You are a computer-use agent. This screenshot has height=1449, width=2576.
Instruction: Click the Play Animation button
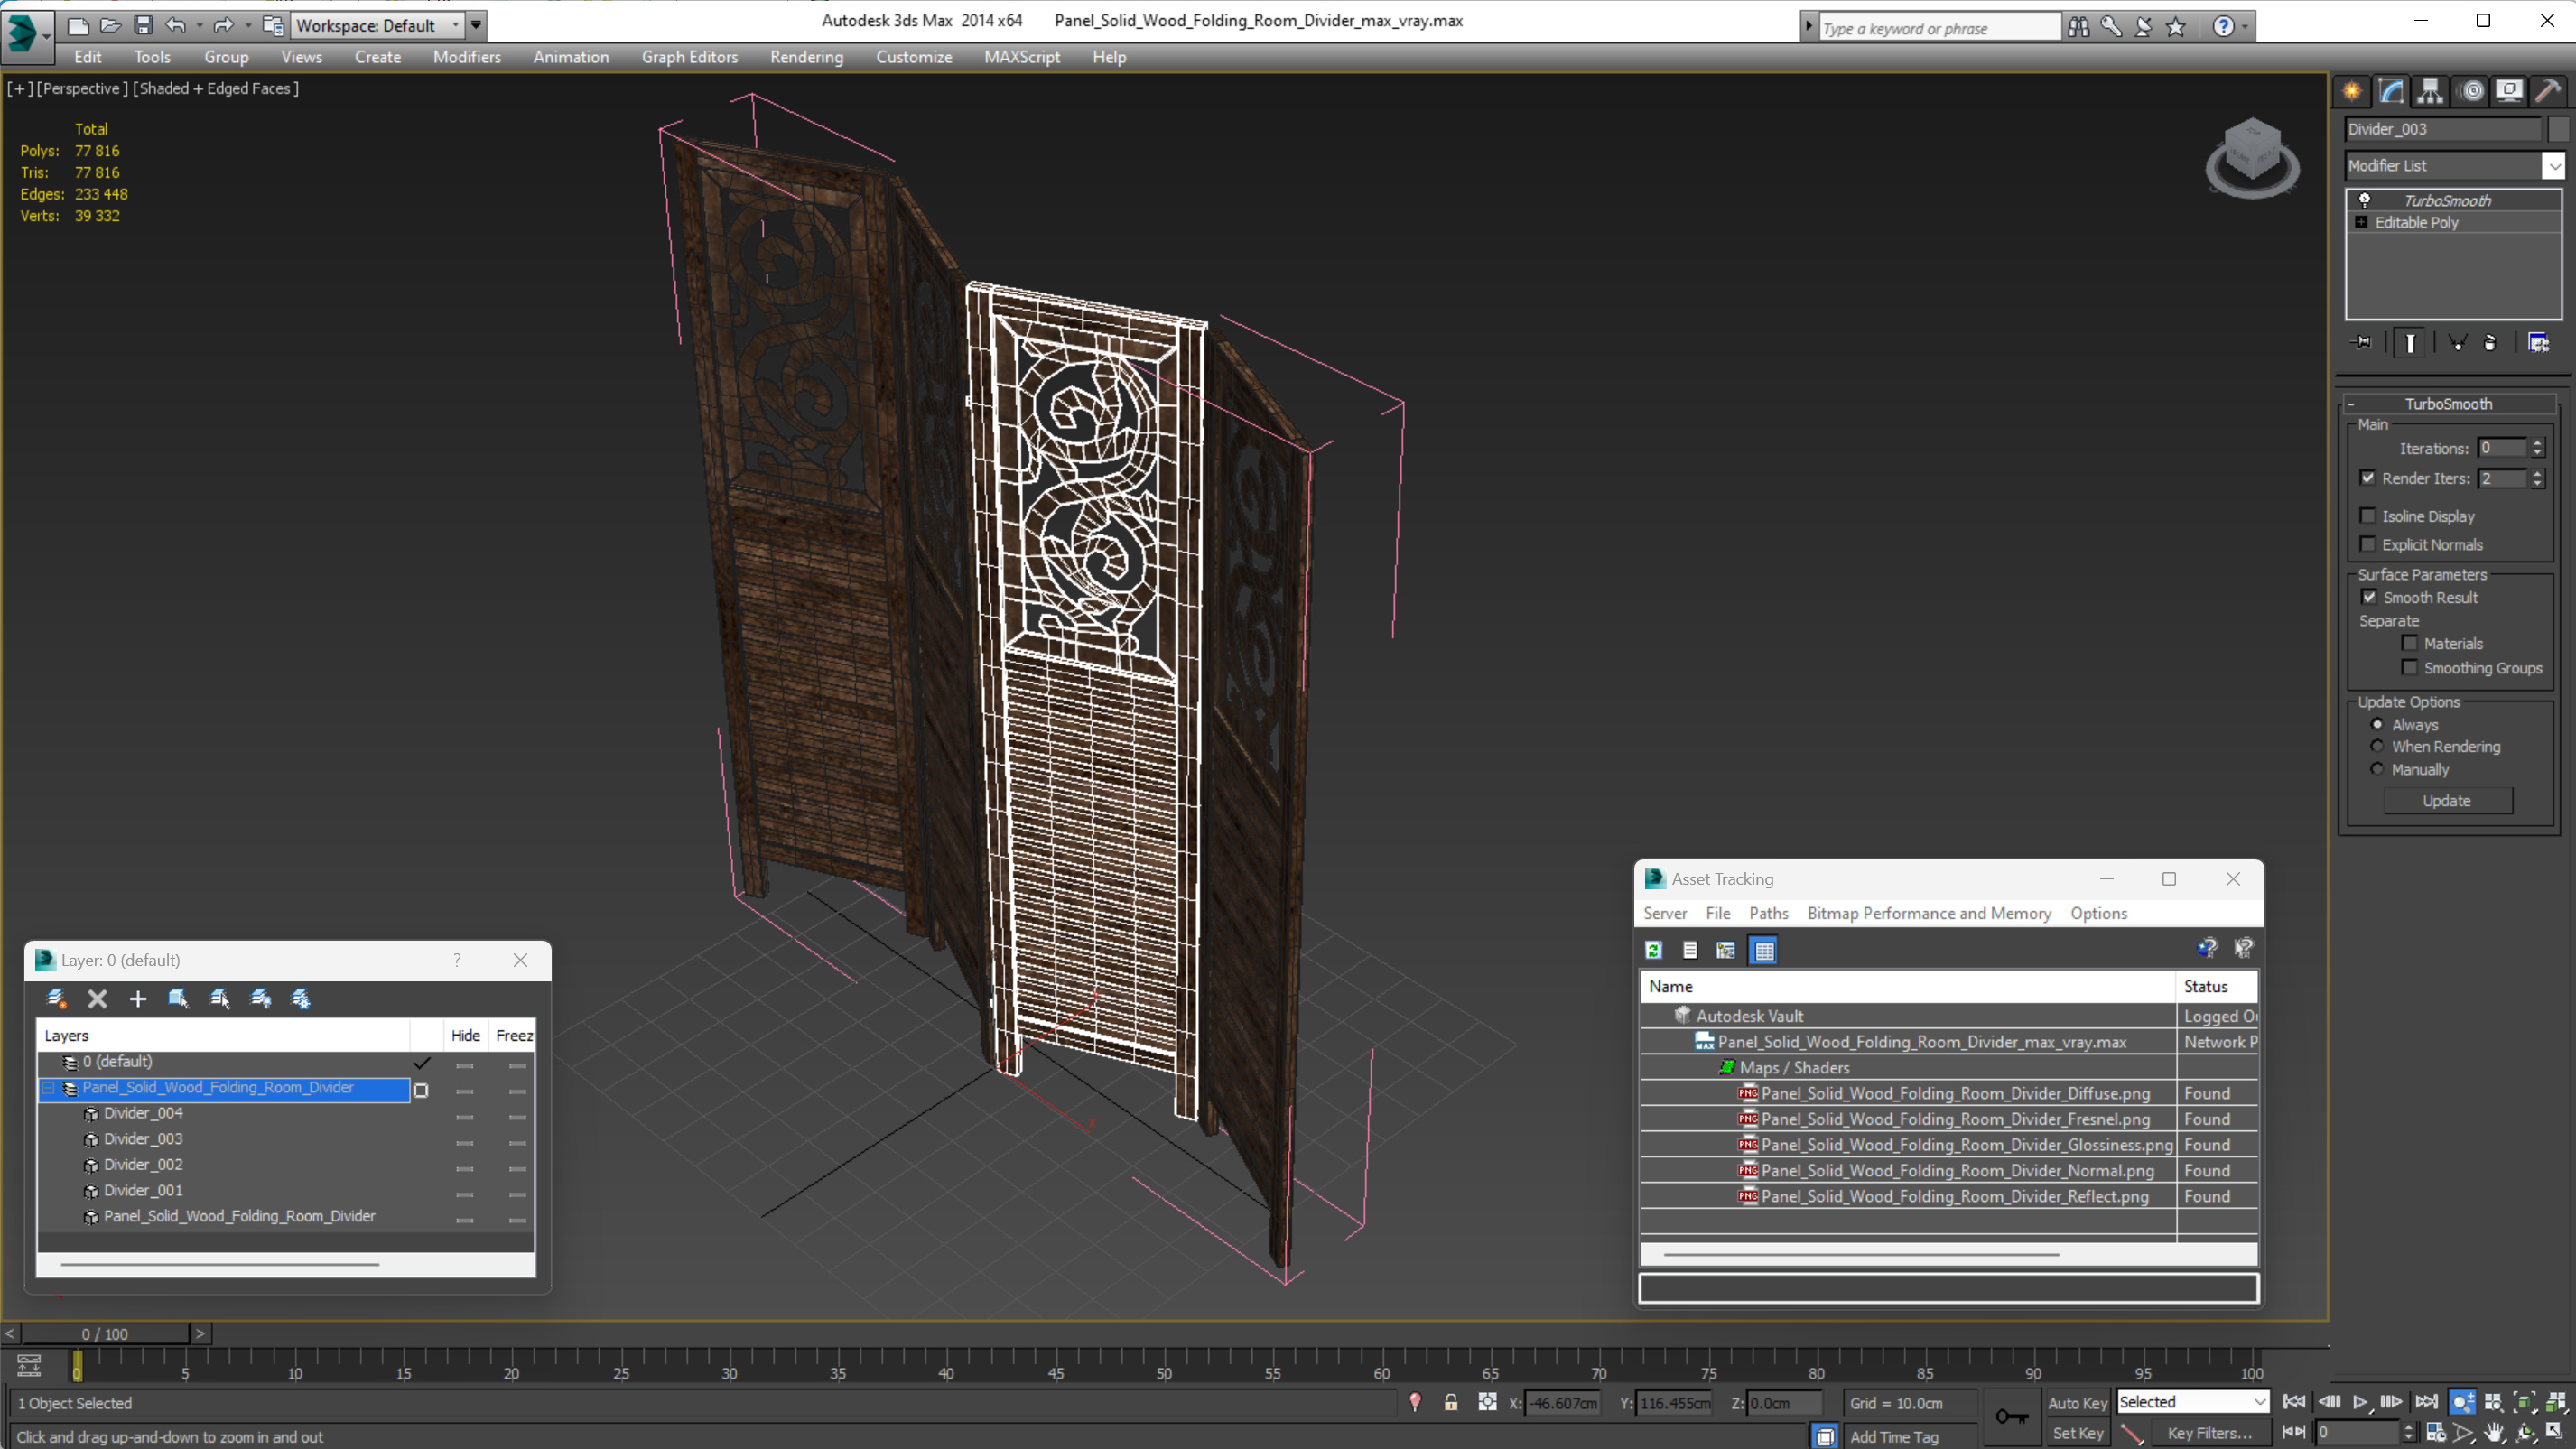tap(2360, 1402)
